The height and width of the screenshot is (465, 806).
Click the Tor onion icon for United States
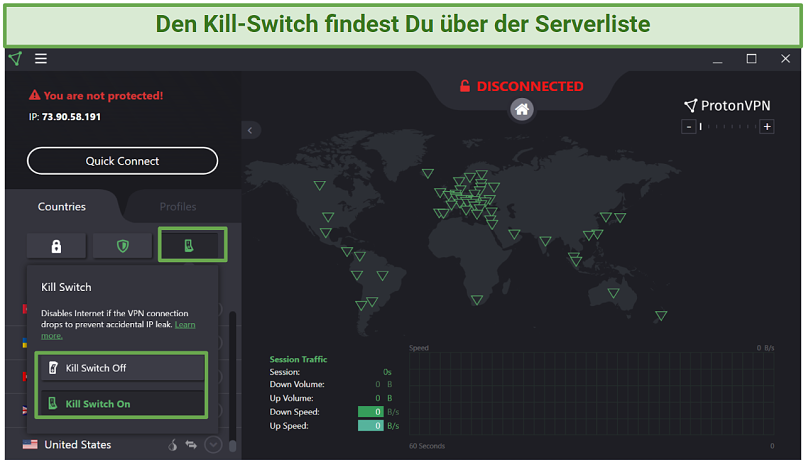click(173, 444)
